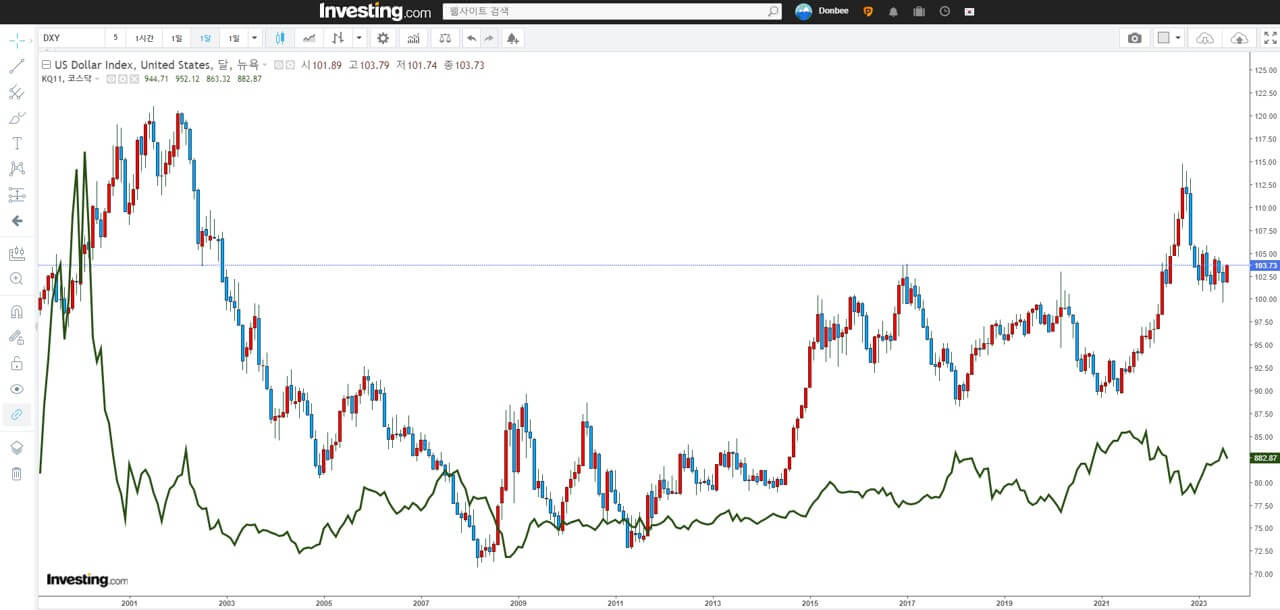1280x610 pixels.
Task: Undo the last chart action
Action: click(471, 38)
